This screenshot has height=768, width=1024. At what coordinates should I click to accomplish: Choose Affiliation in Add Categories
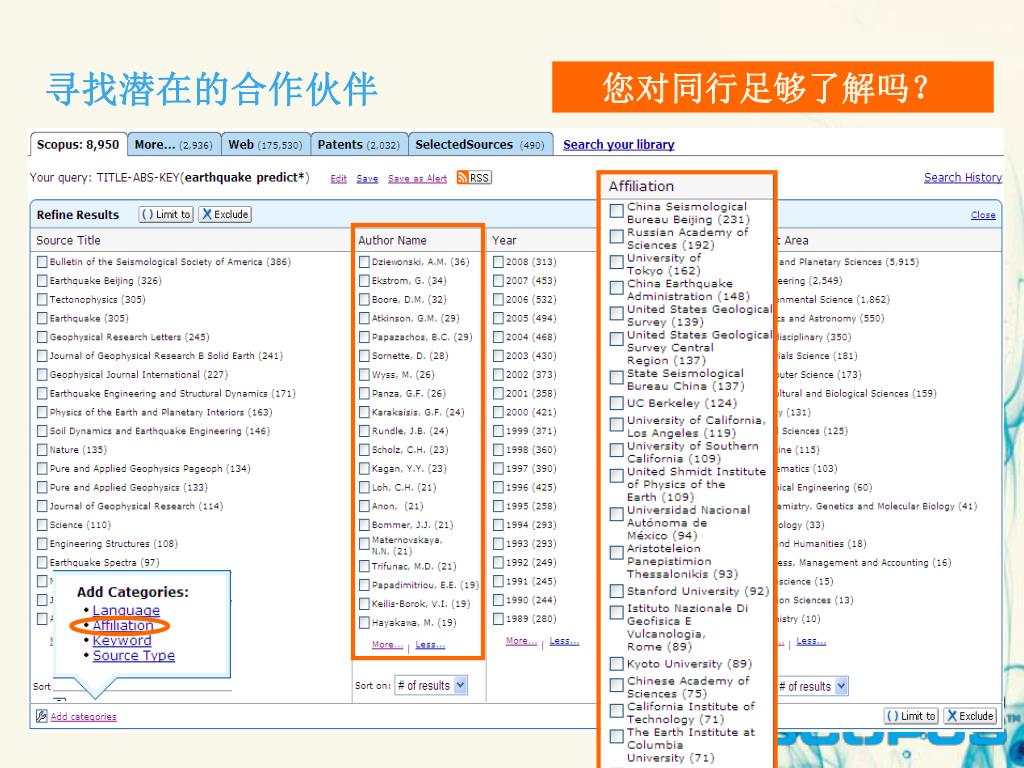click(123, 625)
